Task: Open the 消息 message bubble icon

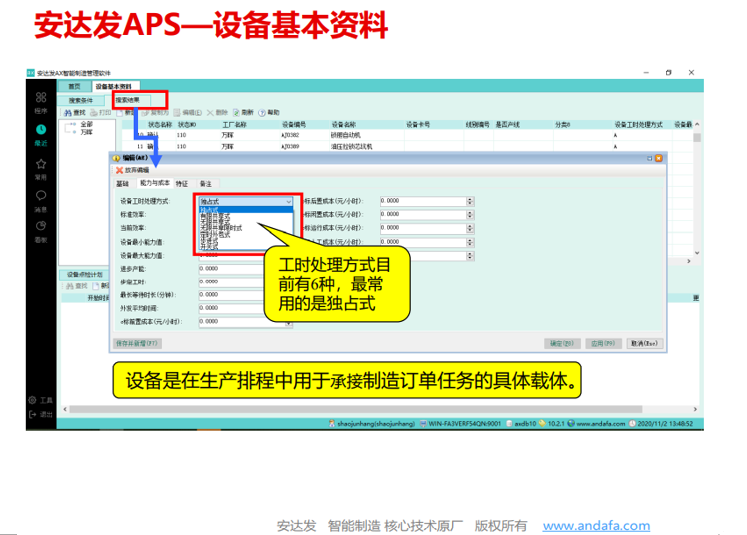Action: 41,195
